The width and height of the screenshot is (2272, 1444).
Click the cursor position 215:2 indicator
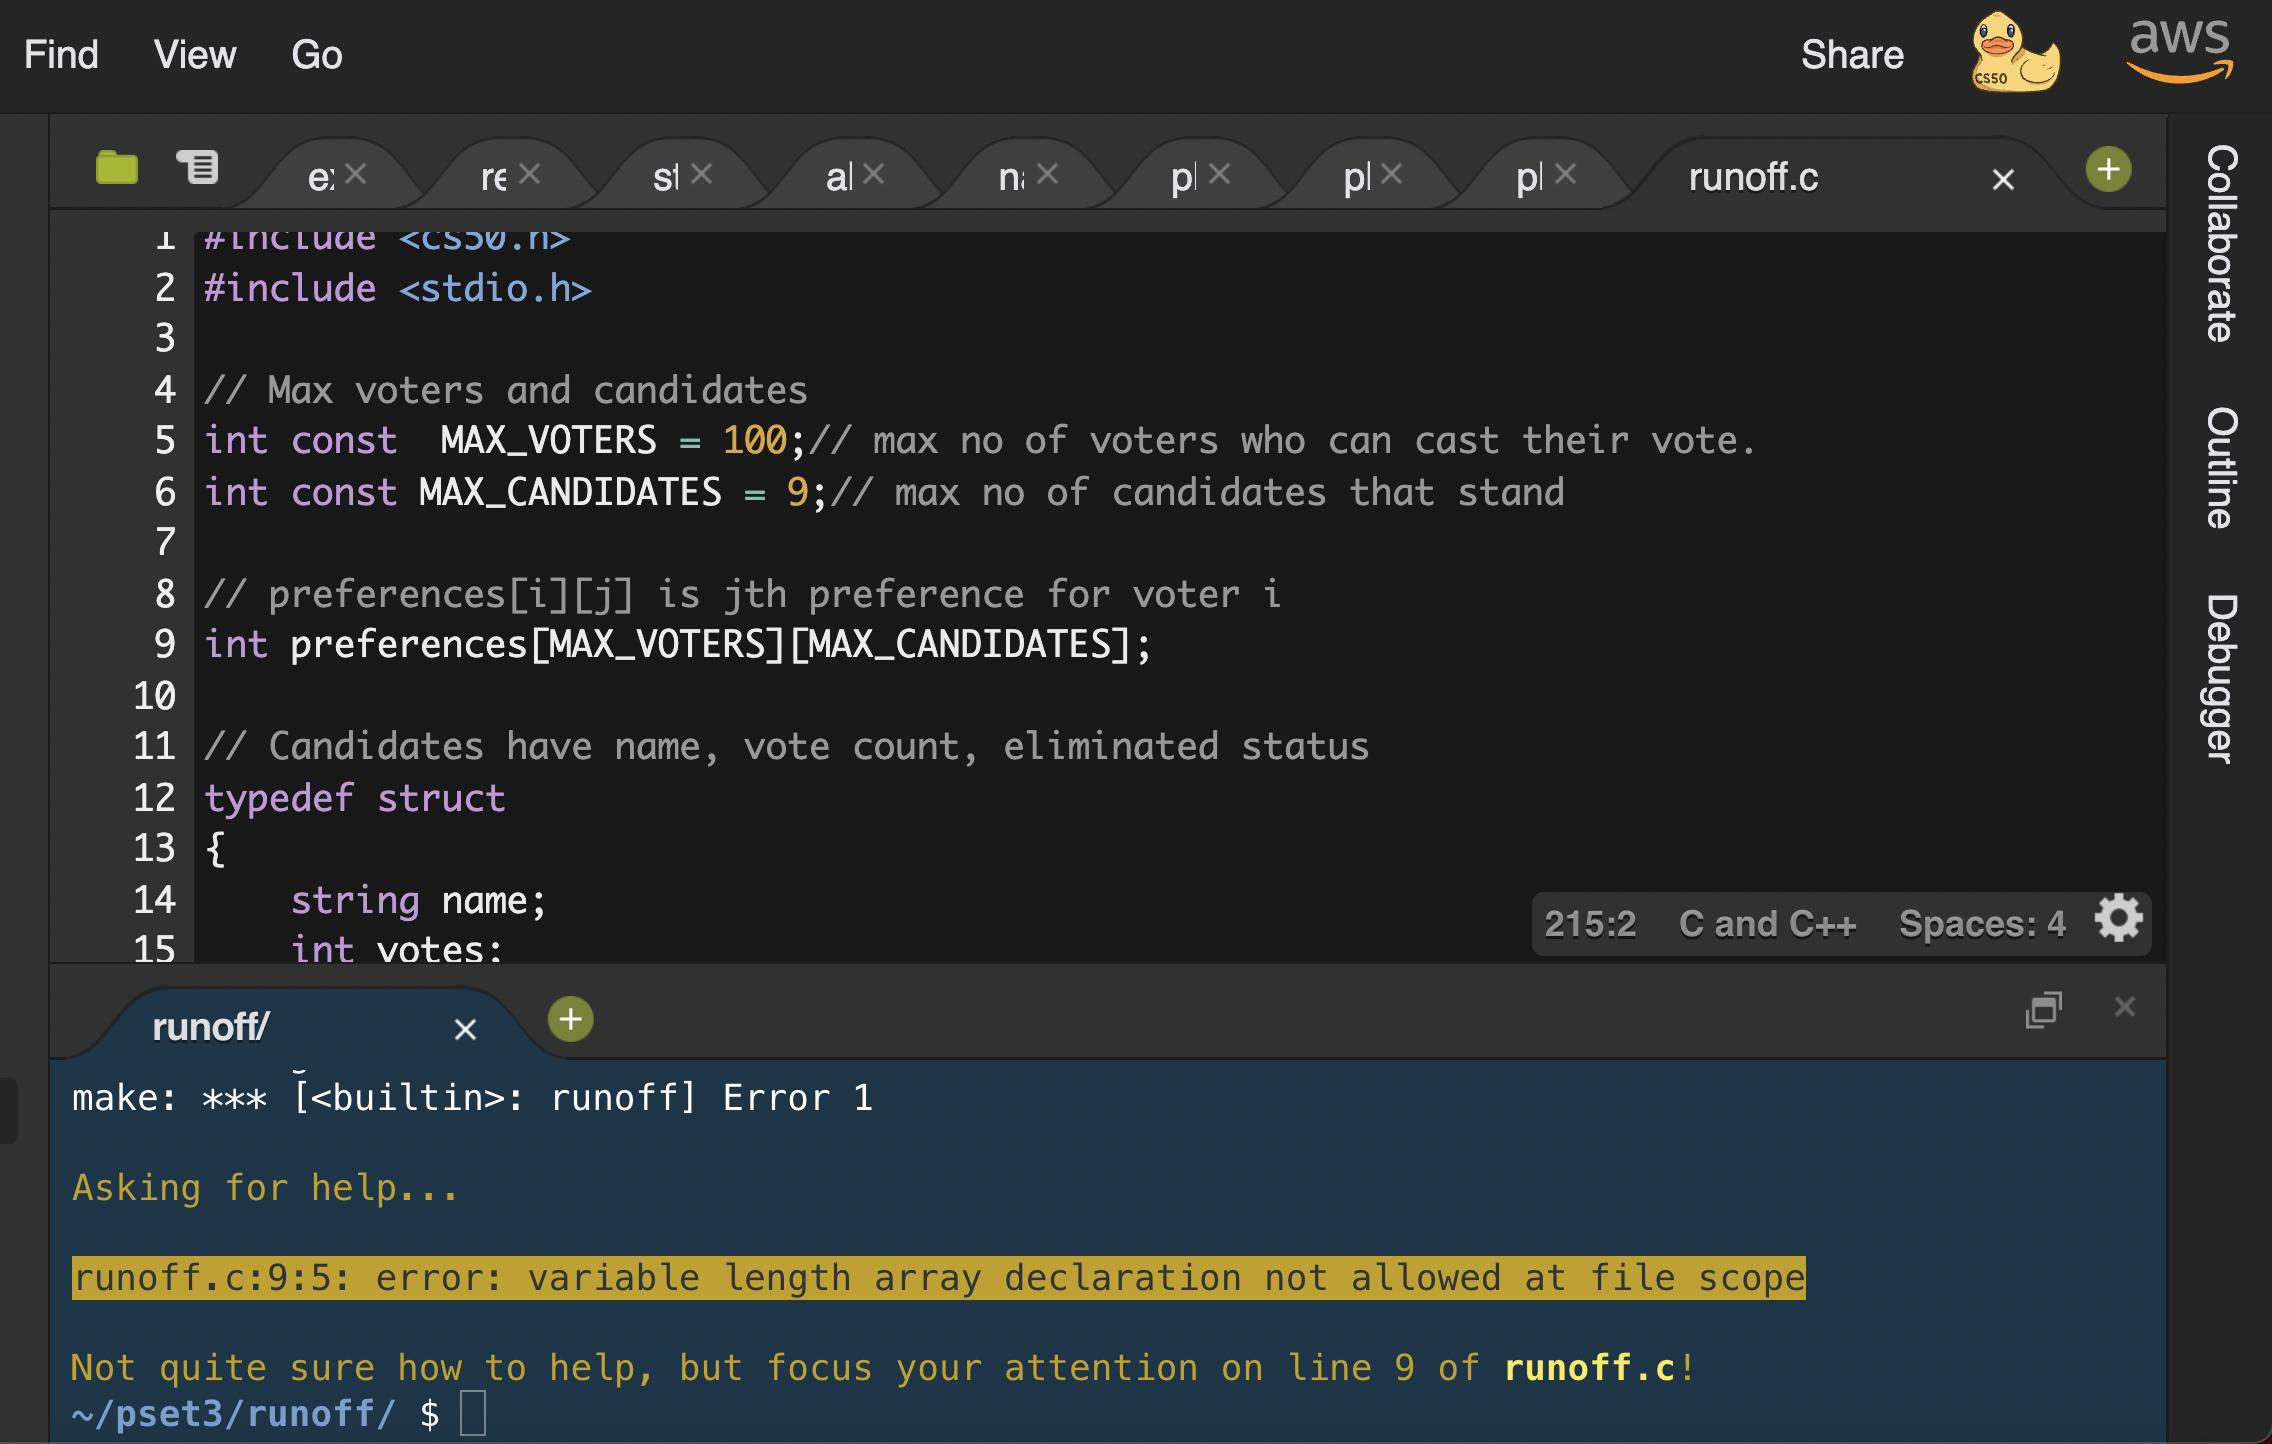[x=1590, y=924]
